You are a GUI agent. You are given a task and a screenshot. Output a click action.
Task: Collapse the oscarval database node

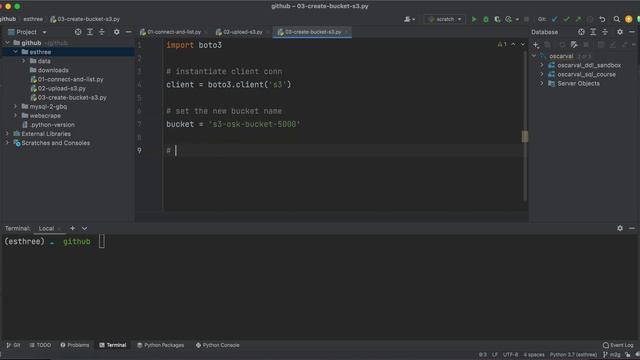tap(534, 56)
